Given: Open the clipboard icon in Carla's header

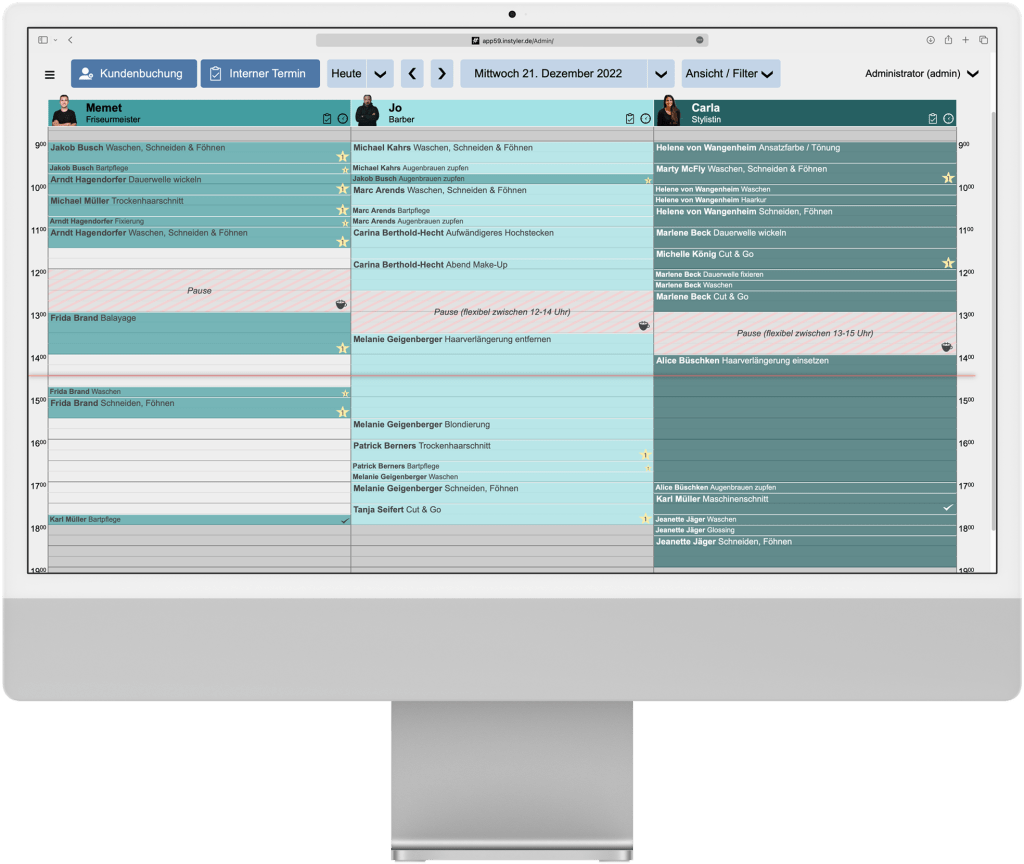Looking at the screenshot, I should 933,119.
